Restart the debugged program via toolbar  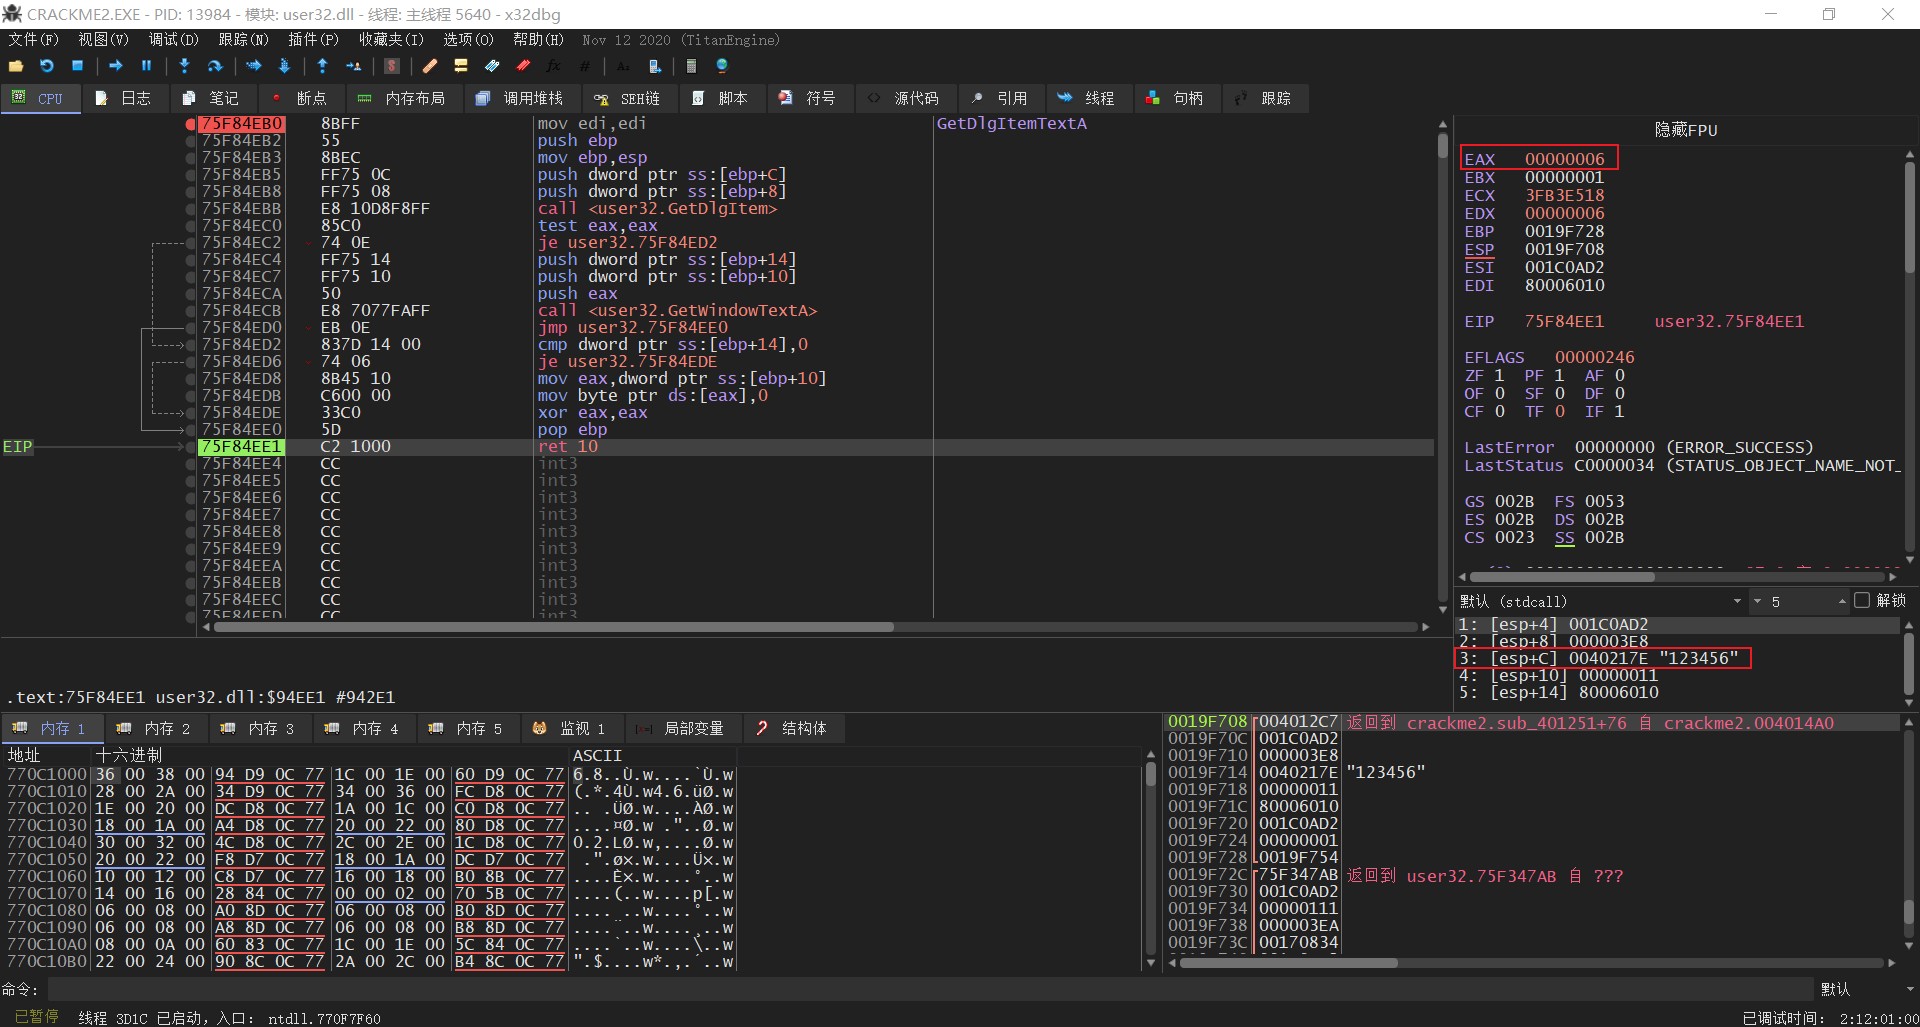coord(47,66)
